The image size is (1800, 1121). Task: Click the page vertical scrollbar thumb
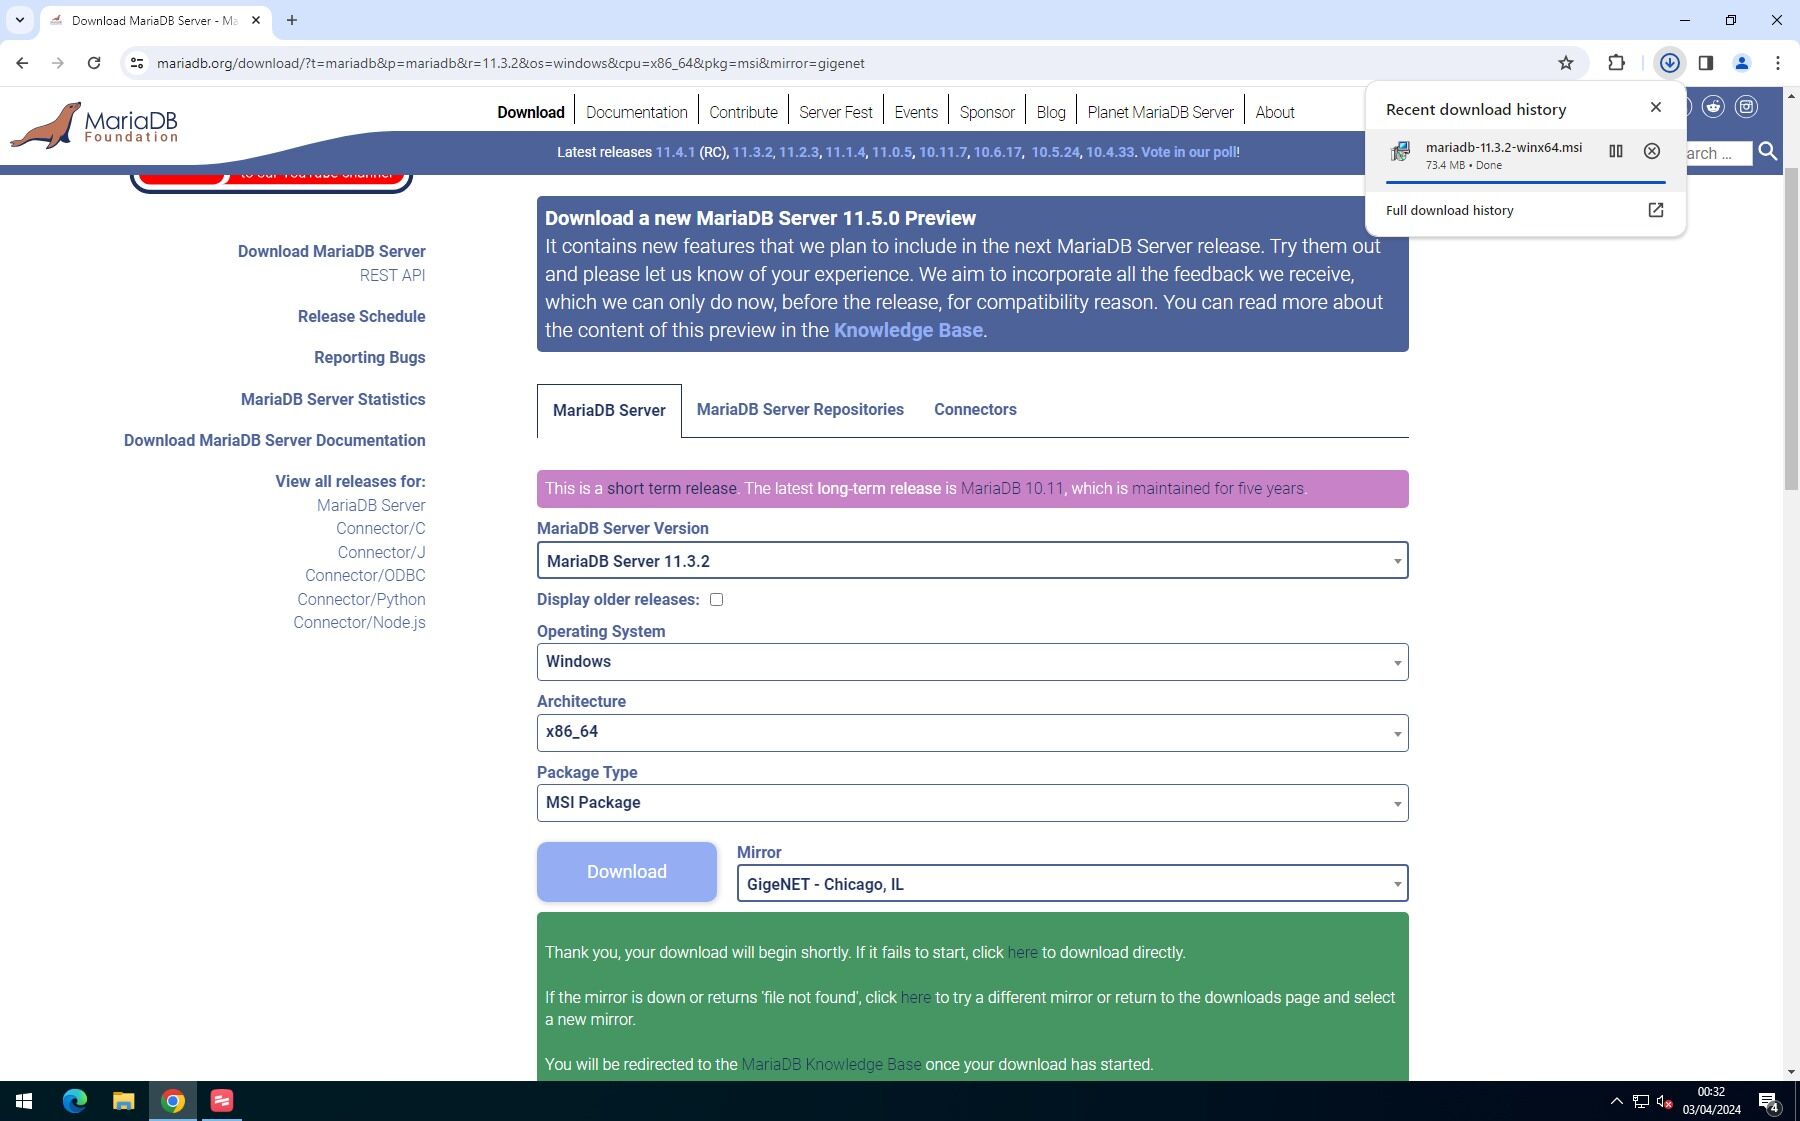pos(1790,330)
